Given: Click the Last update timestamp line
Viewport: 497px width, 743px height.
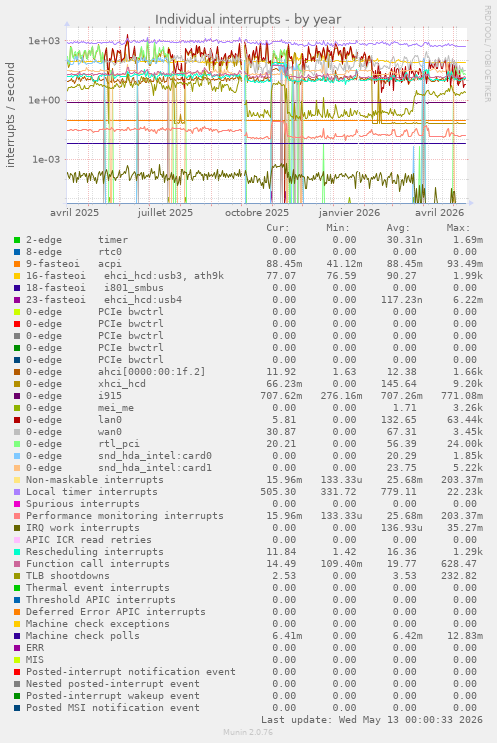Looking at the screenshot, I should [x=372, y=720].
